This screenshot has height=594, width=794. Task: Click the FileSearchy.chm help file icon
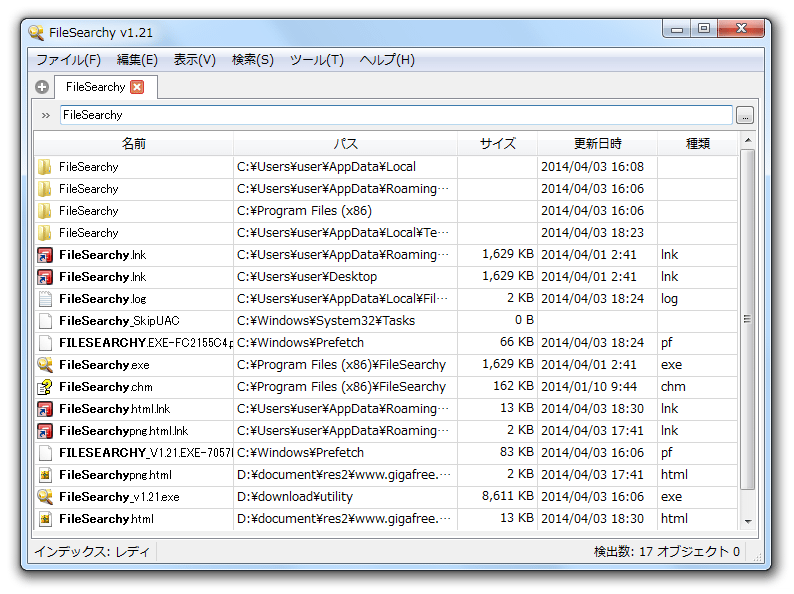[x=45, y=387]
